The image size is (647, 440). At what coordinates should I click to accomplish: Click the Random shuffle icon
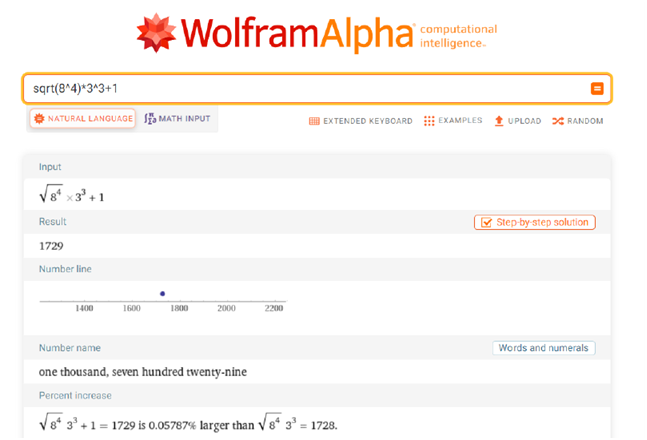click(x=558, y=121)
